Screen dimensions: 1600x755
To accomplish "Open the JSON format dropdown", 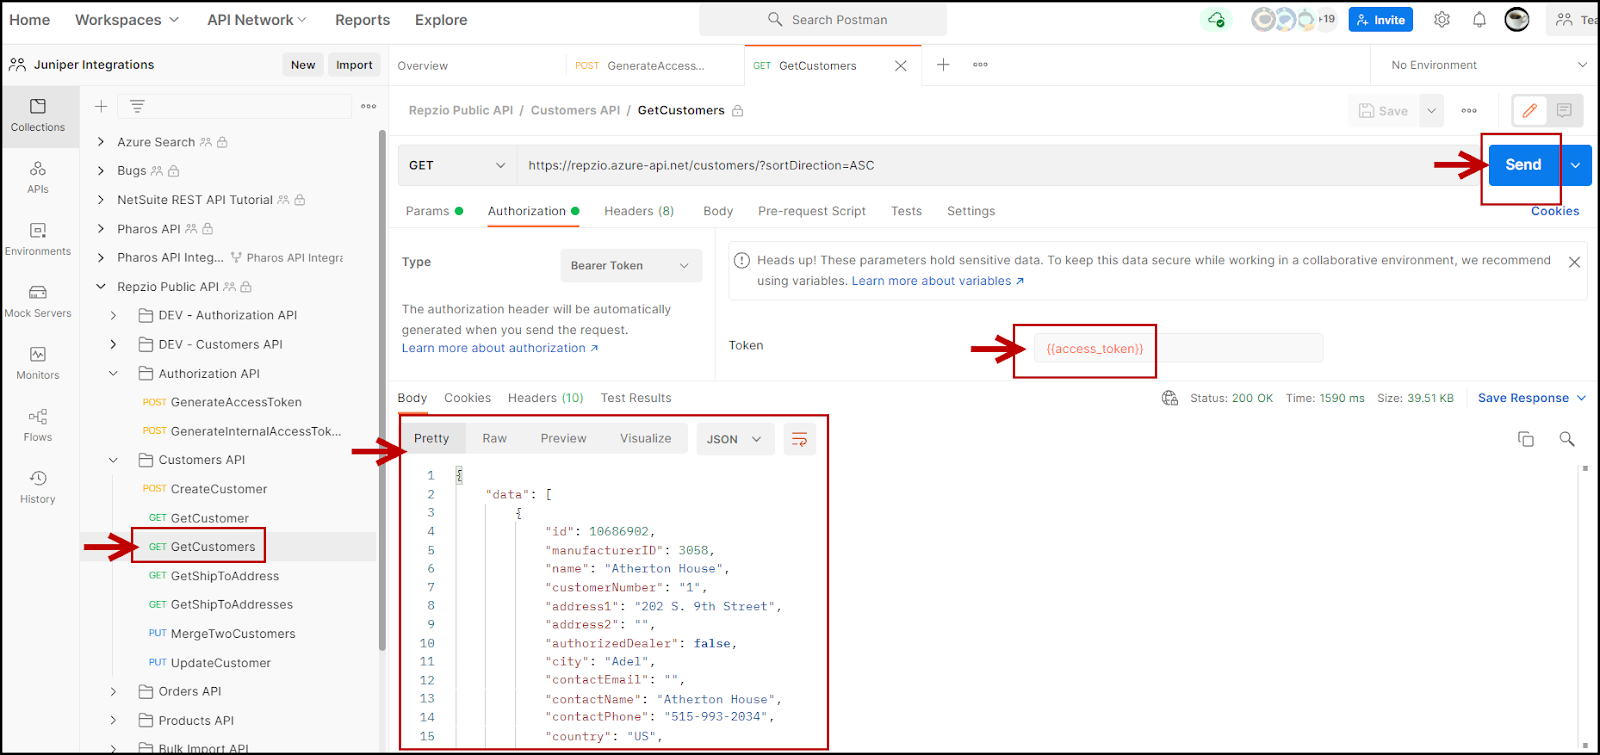I will pos(735,439).
